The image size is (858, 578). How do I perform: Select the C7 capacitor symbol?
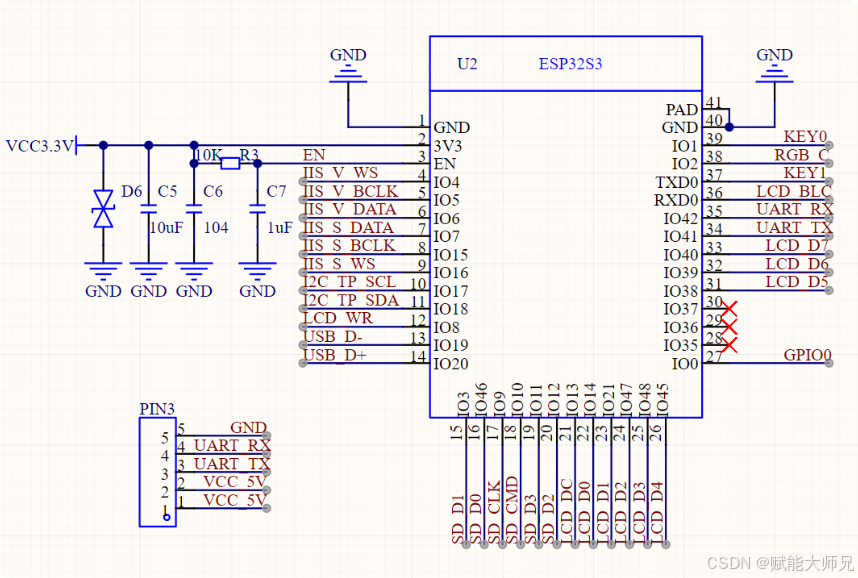257,209
